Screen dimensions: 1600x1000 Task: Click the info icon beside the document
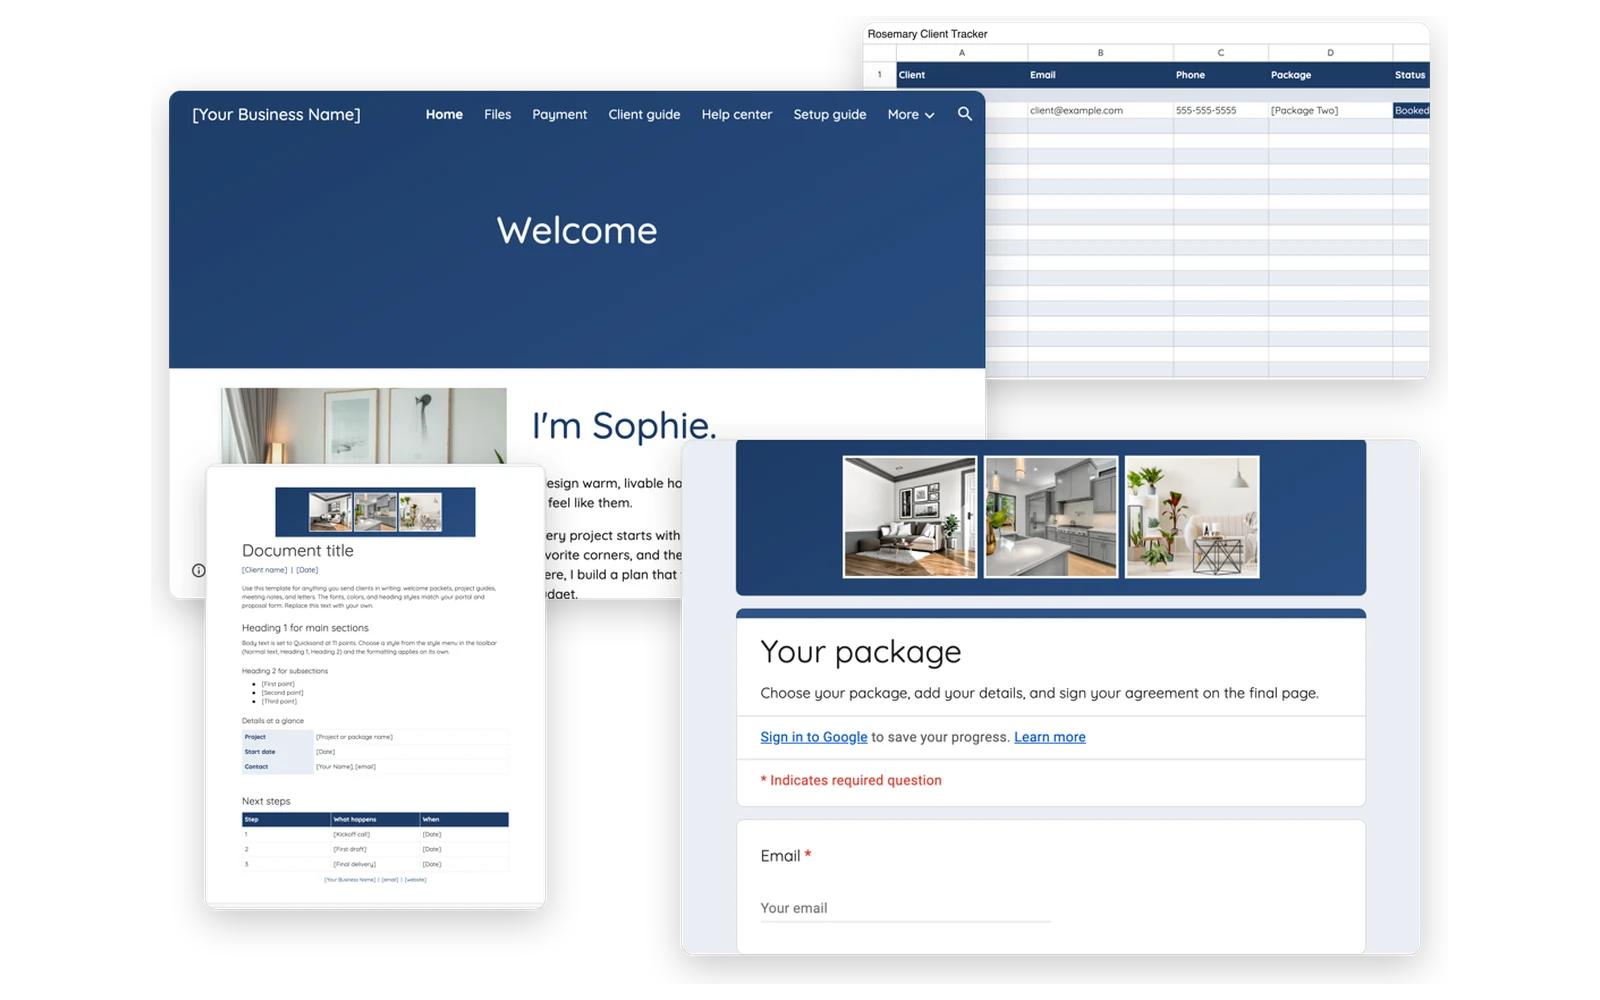click(x=199, y=570)
